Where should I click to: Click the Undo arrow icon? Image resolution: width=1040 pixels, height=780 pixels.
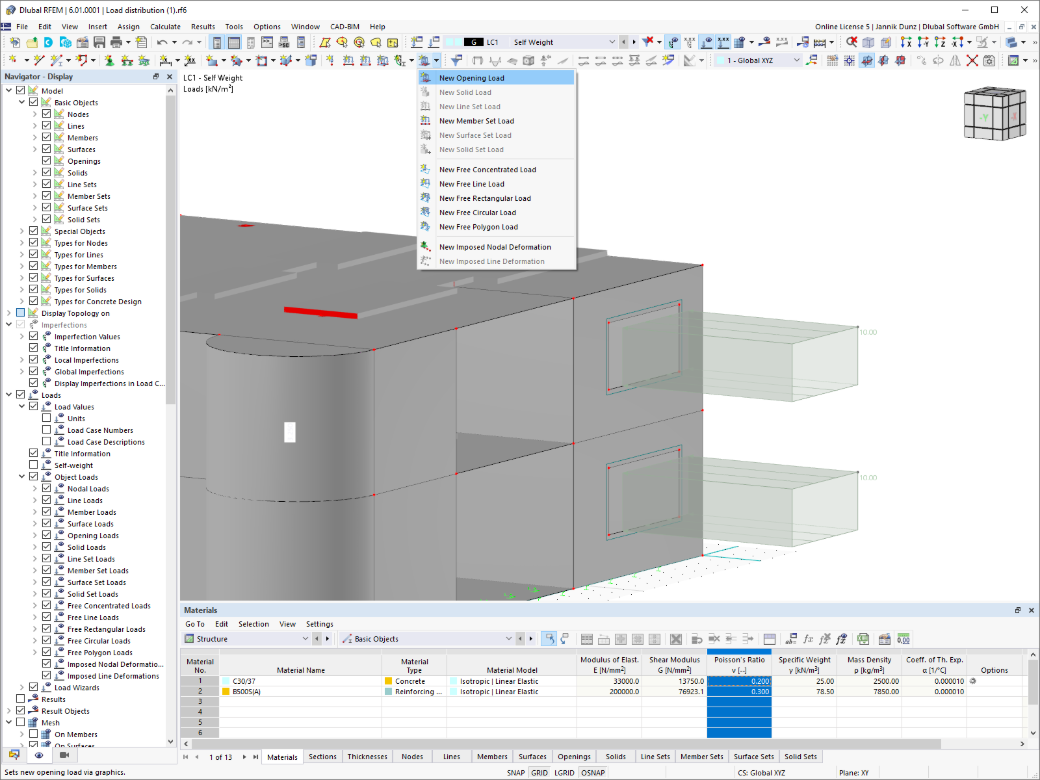click(x=162, y=42)
